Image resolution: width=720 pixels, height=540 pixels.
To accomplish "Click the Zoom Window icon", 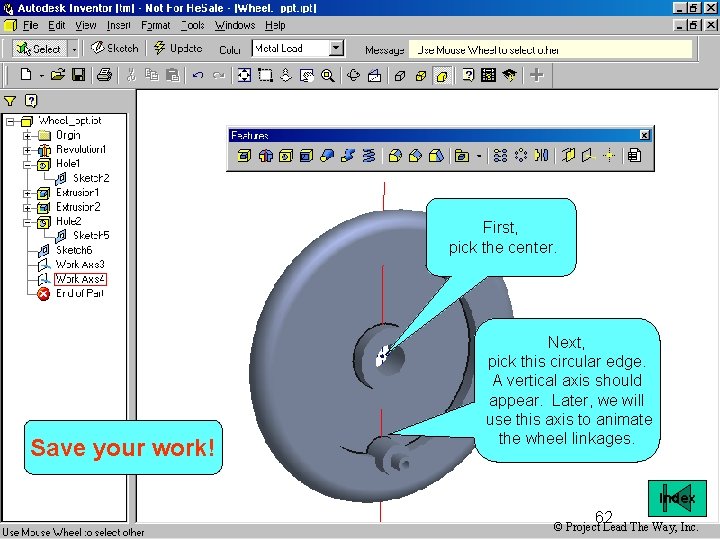I will (265, 75).
